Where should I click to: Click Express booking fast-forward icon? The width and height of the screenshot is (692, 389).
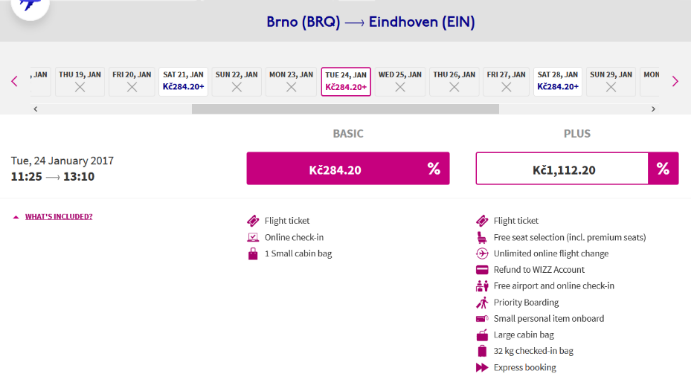pyautogui.click(x=482, y=367)
